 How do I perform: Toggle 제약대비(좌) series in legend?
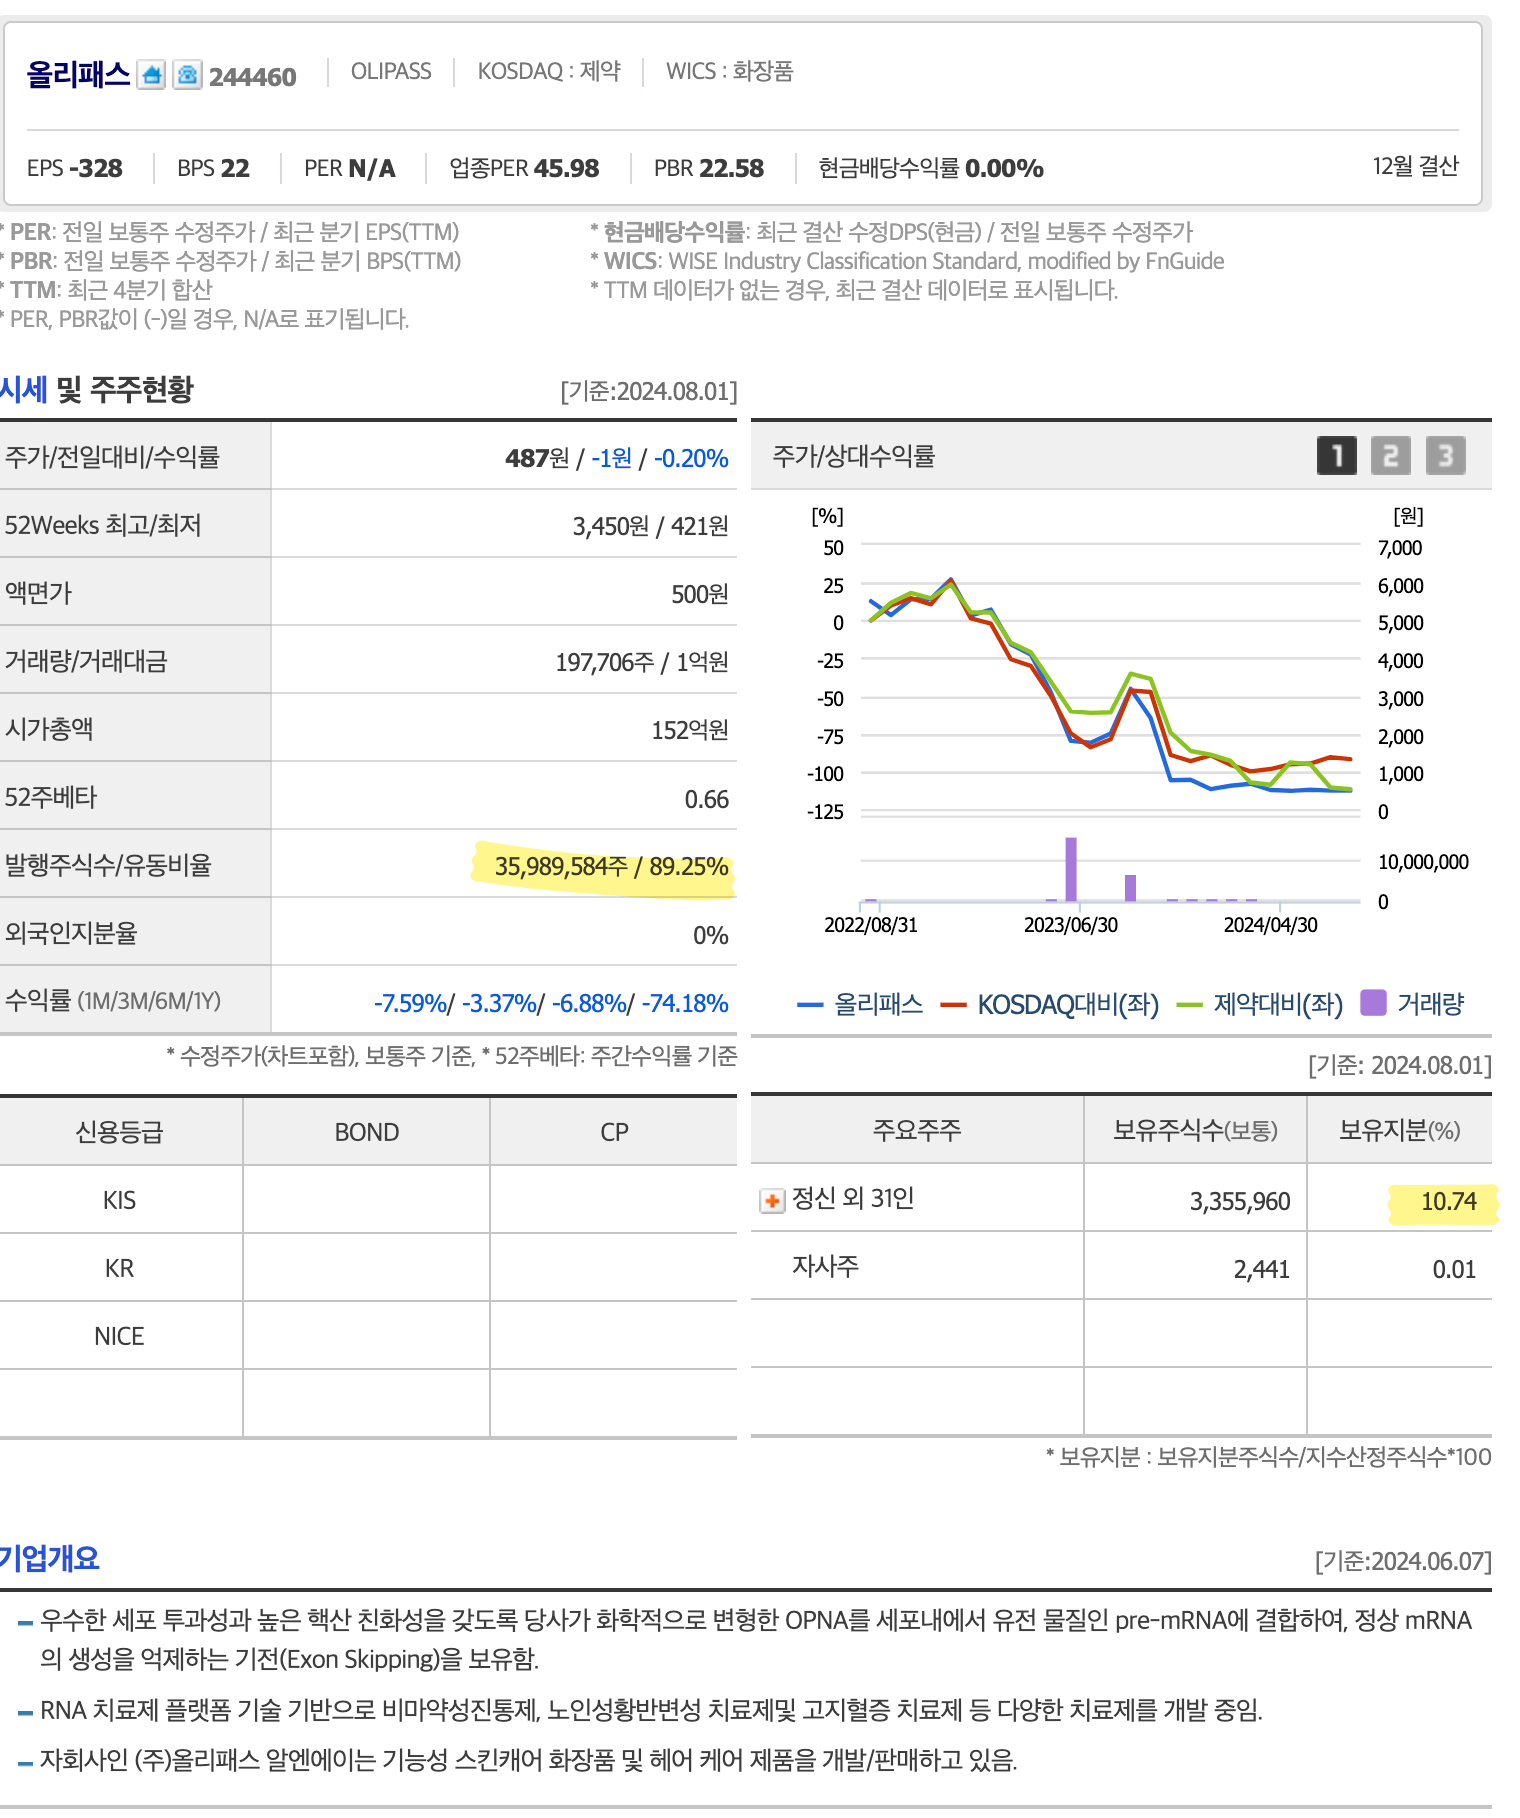click(x=1260, y=1004)
